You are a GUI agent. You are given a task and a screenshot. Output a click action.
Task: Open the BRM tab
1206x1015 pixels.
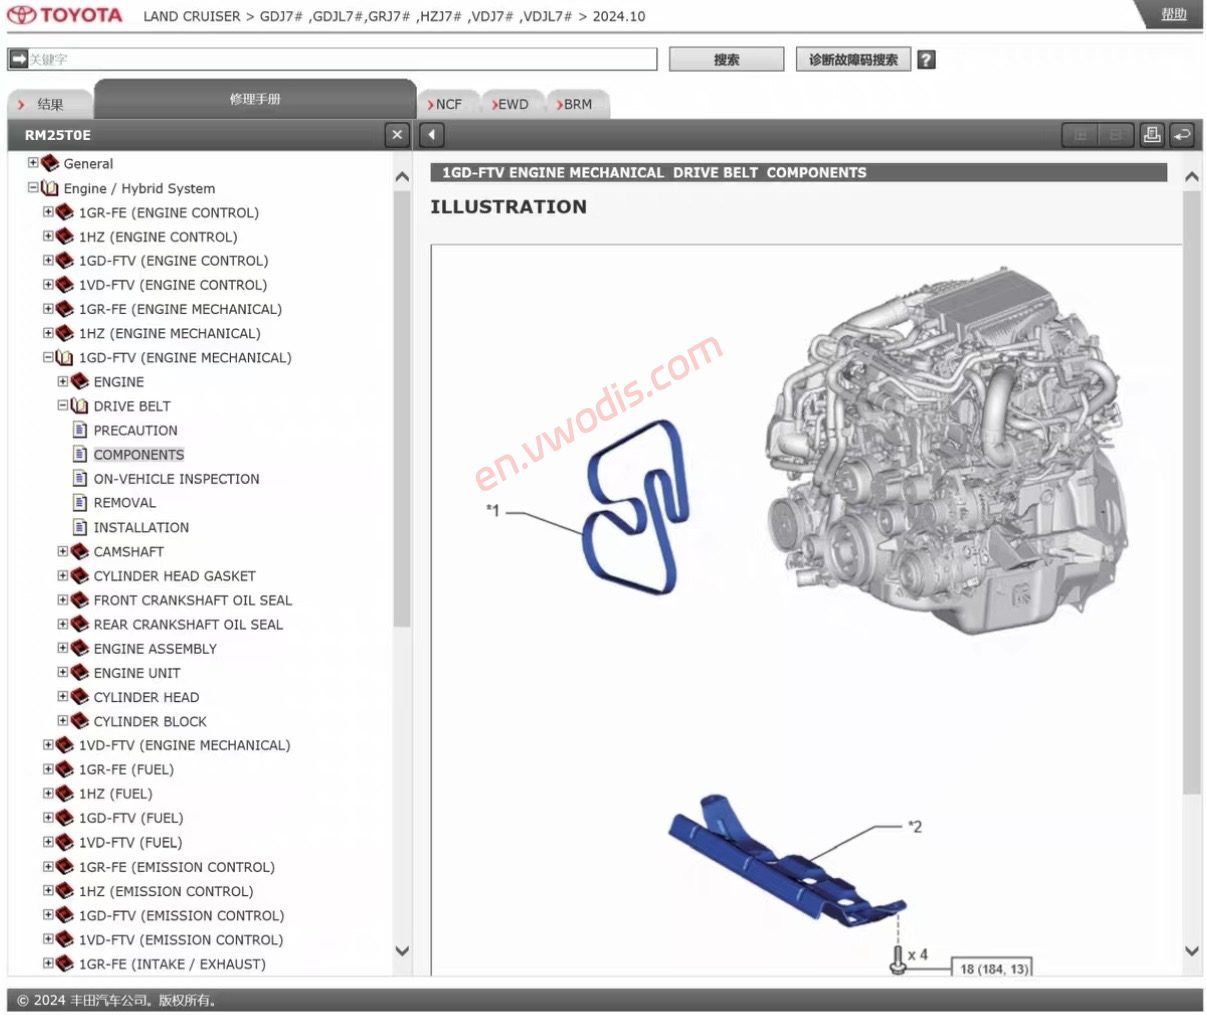pos(576,104)
